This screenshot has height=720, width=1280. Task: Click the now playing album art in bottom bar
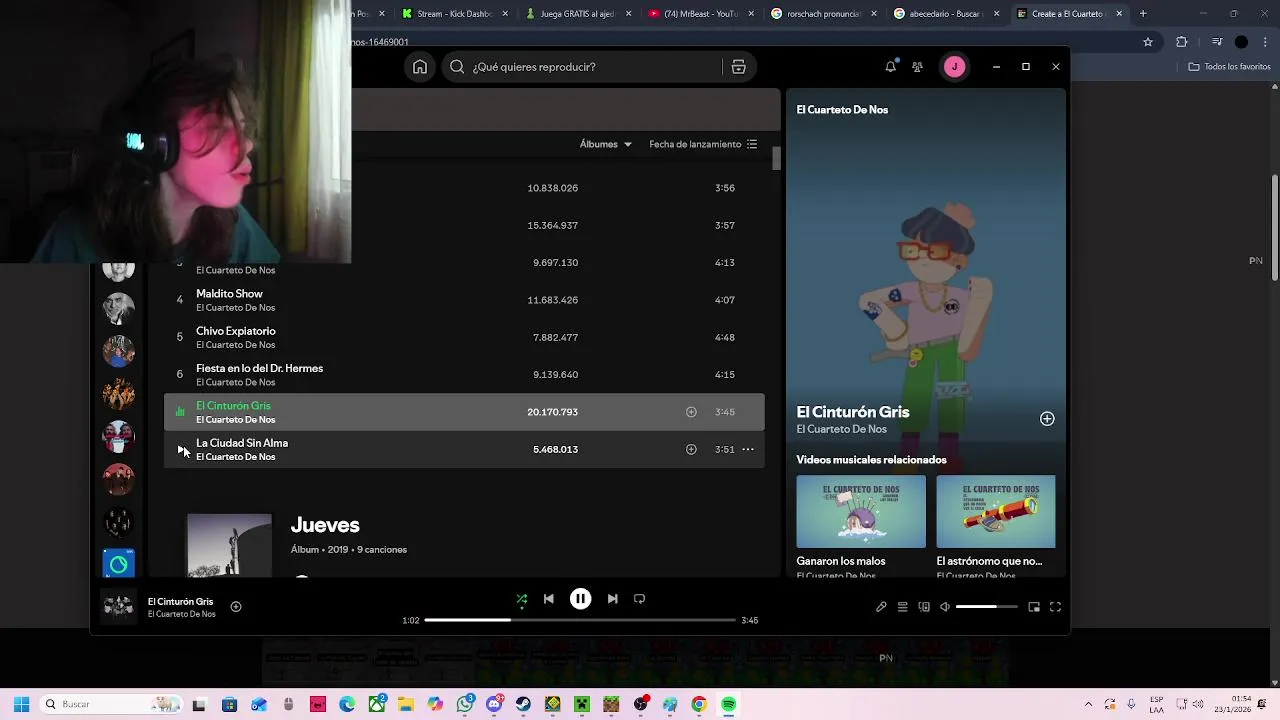[x=118, y=606]
